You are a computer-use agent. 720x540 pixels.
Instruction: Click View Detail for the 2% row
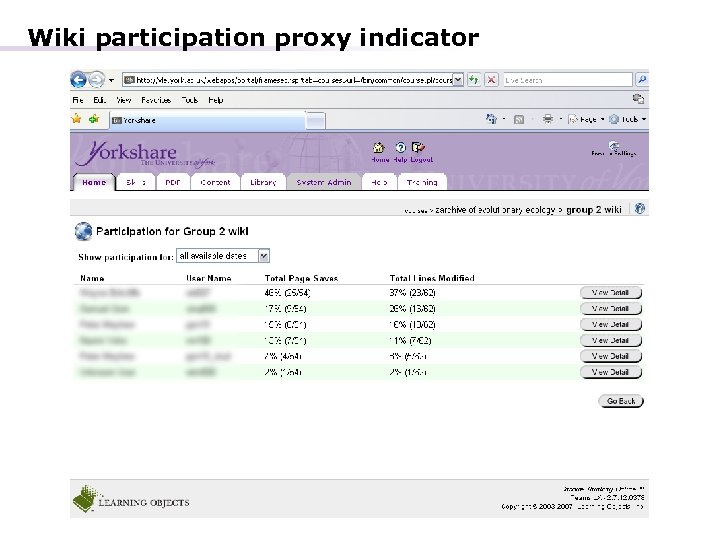coord(611,372)
